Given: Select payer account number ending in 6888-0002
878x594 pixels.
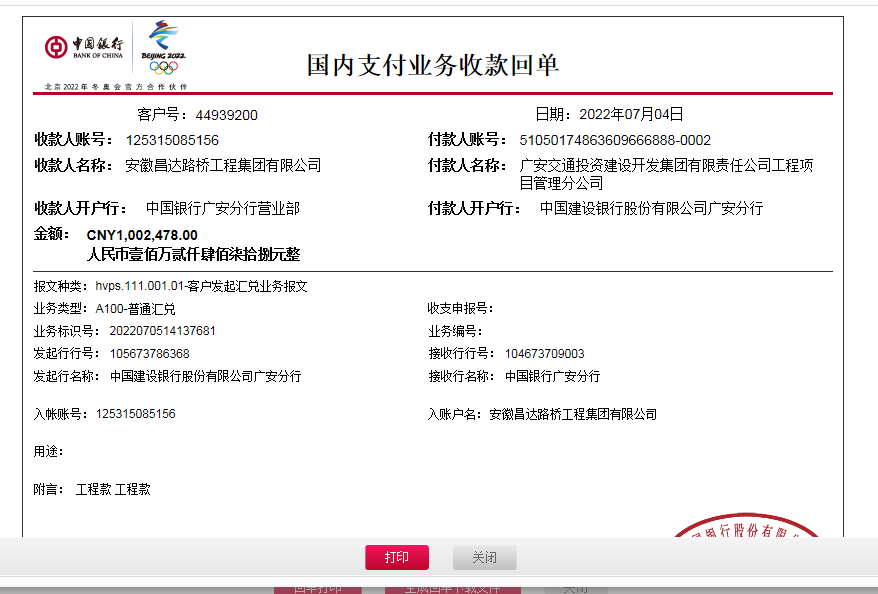Looking at the screenshot, I should [x=615, y=140].
